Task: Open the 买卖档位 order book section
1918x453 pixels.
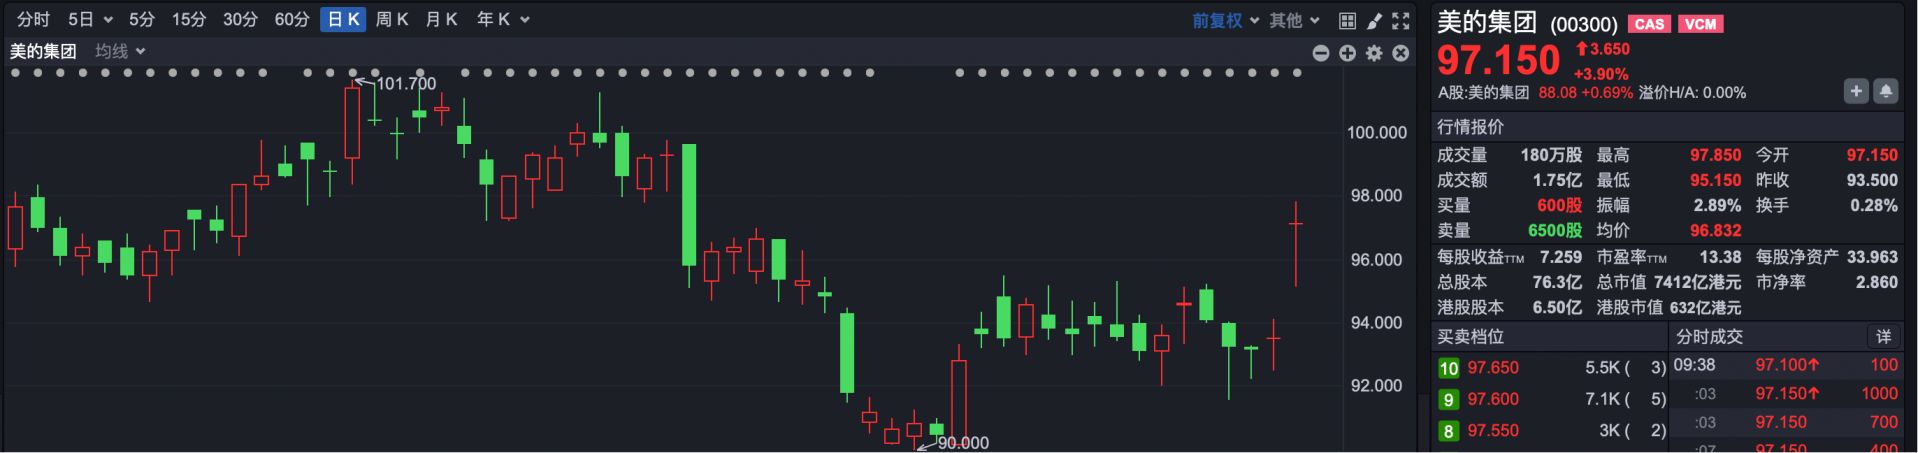Action: click(x=1470, y=337)
